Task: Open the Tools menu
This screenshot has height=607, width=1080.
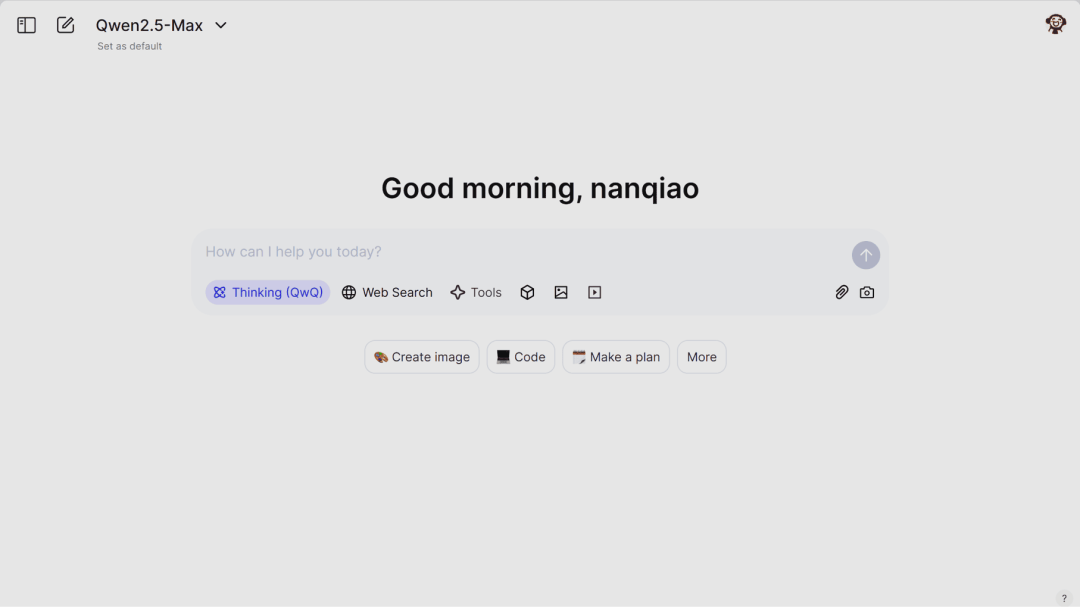Action: coord(476,292)
